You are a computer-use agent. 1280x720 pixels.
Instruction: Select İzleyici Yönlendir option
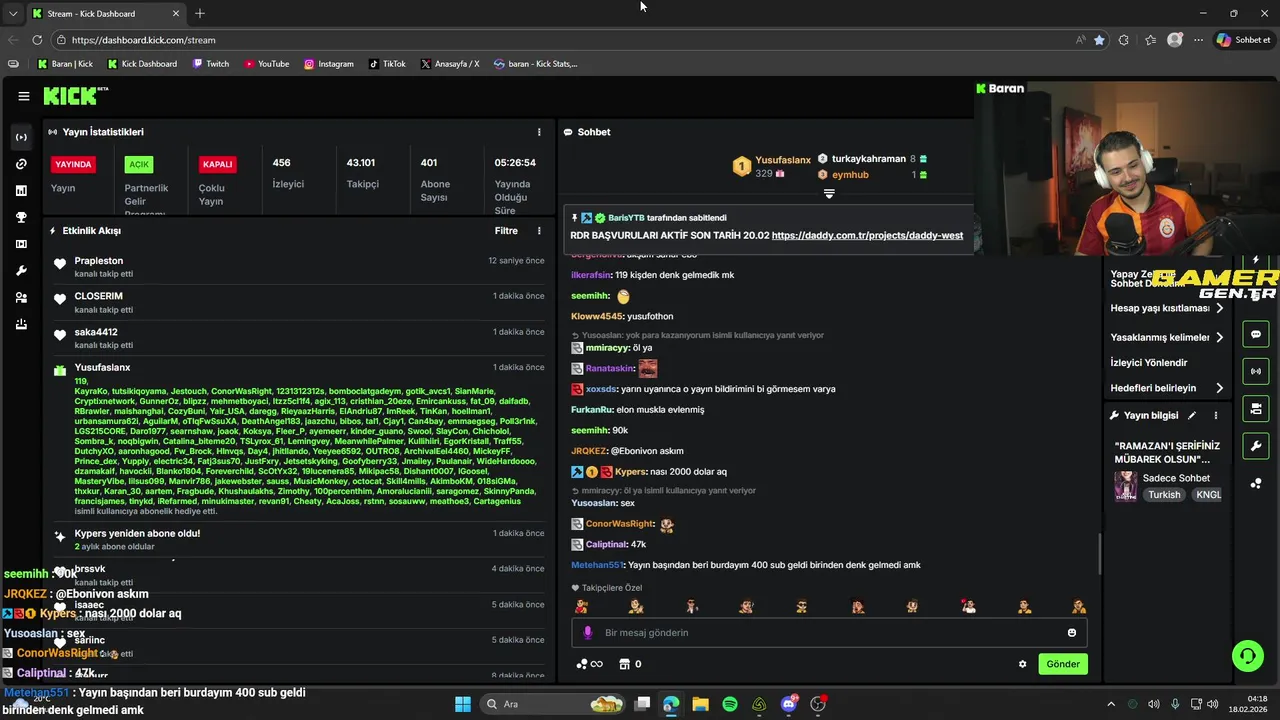coord(1149,362)
